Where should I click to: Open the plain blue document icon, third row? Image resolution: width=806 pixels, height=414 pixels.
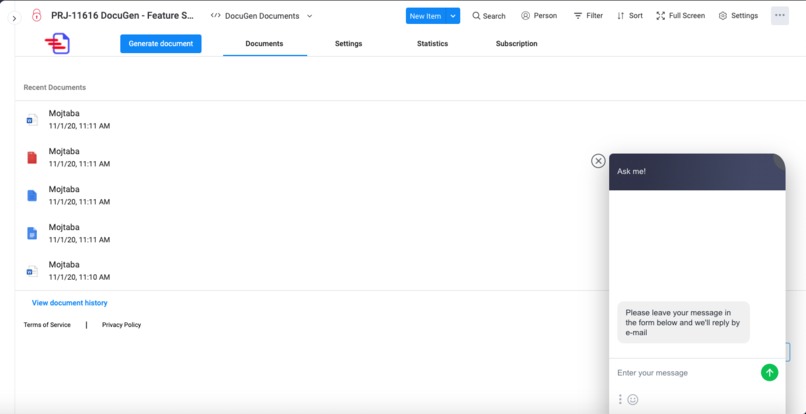pyautogui.click(x=32, y=195)
